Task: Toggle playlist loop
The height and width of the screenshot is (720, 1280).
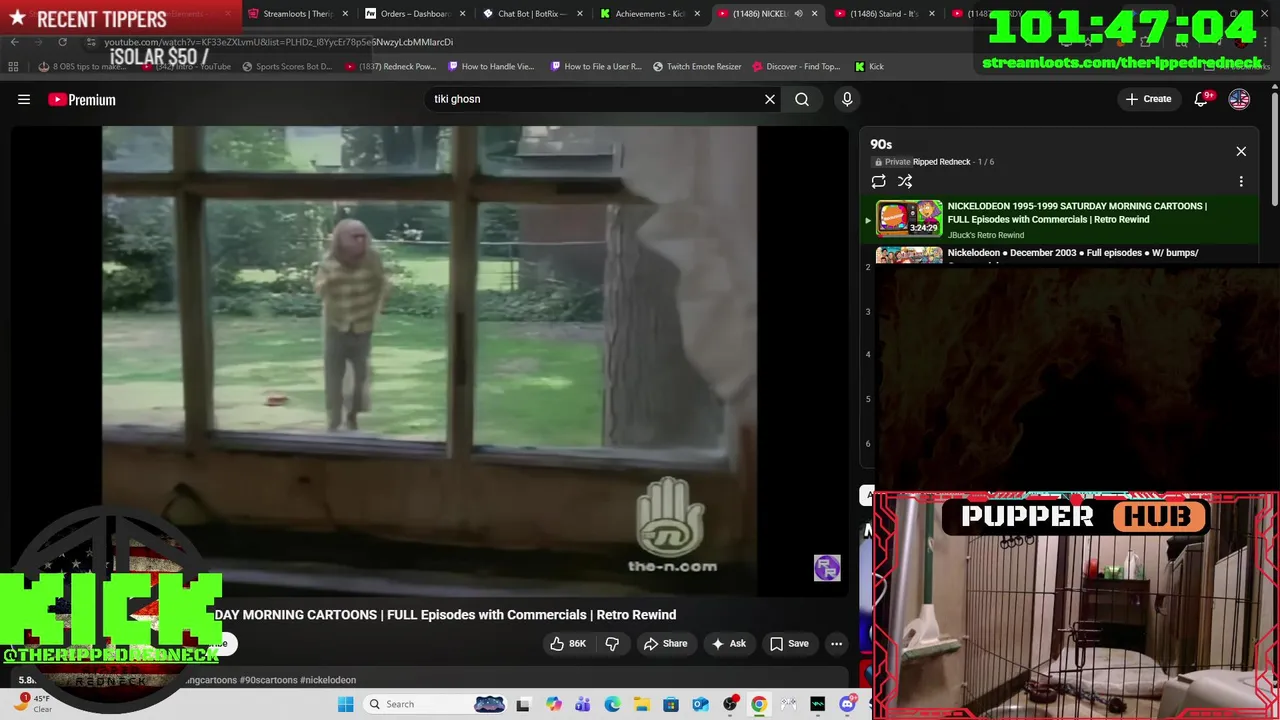Action: (878, 181)
